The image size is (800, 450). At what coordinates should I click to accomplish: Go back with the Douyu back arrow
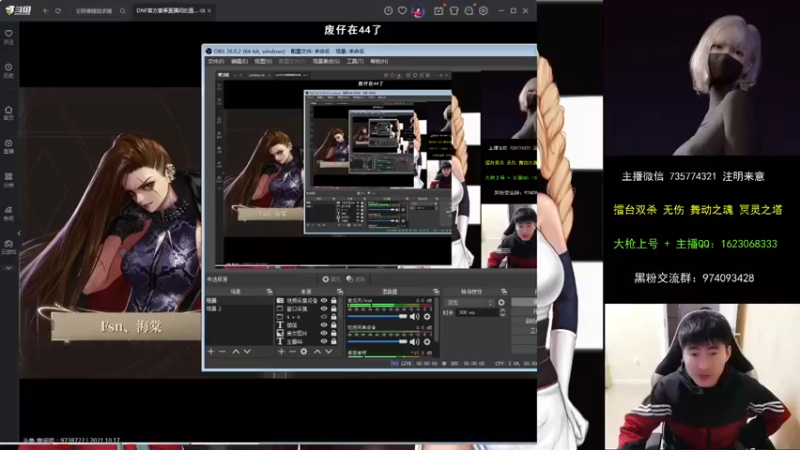point(45,11)
